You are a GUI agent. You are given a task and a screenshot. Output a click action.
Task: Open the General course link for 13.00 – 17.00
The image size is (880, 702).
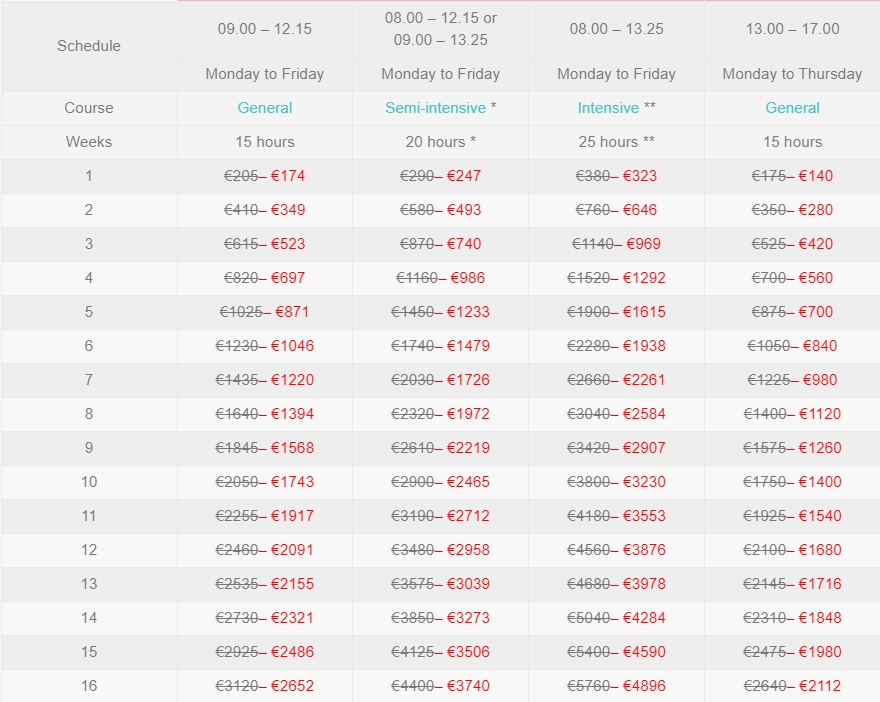pyautogui.click(x=792, y=108)
